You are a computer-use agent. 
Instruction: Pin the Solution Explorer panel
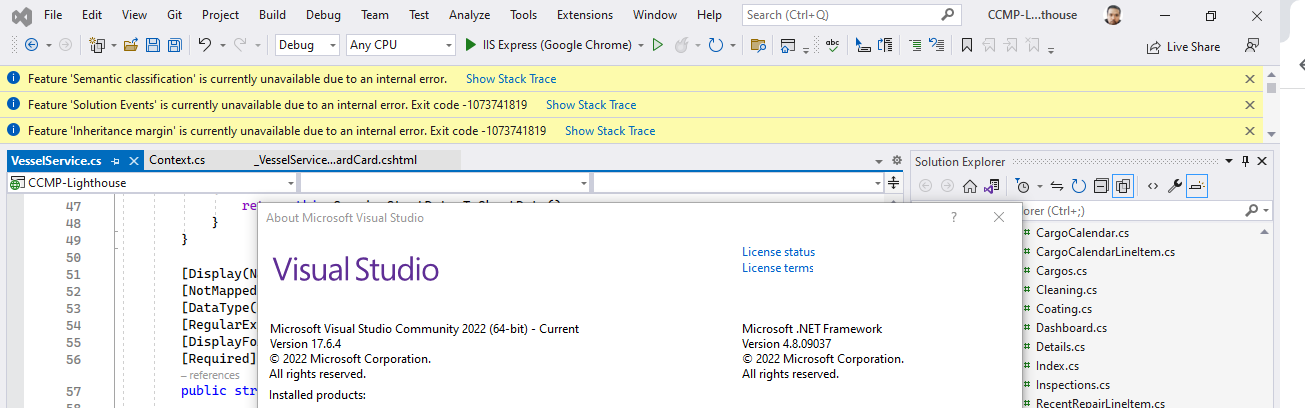coord(1245,161)
